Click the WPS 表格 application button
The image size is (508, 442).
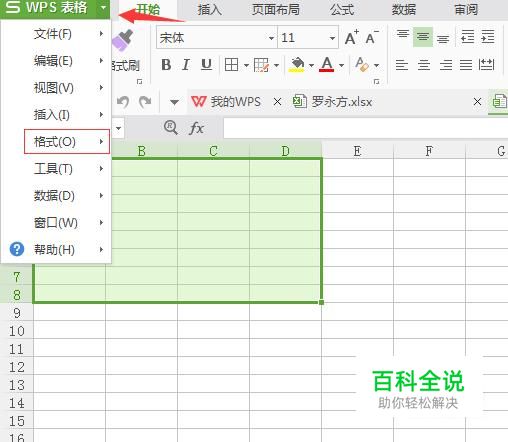48,8
